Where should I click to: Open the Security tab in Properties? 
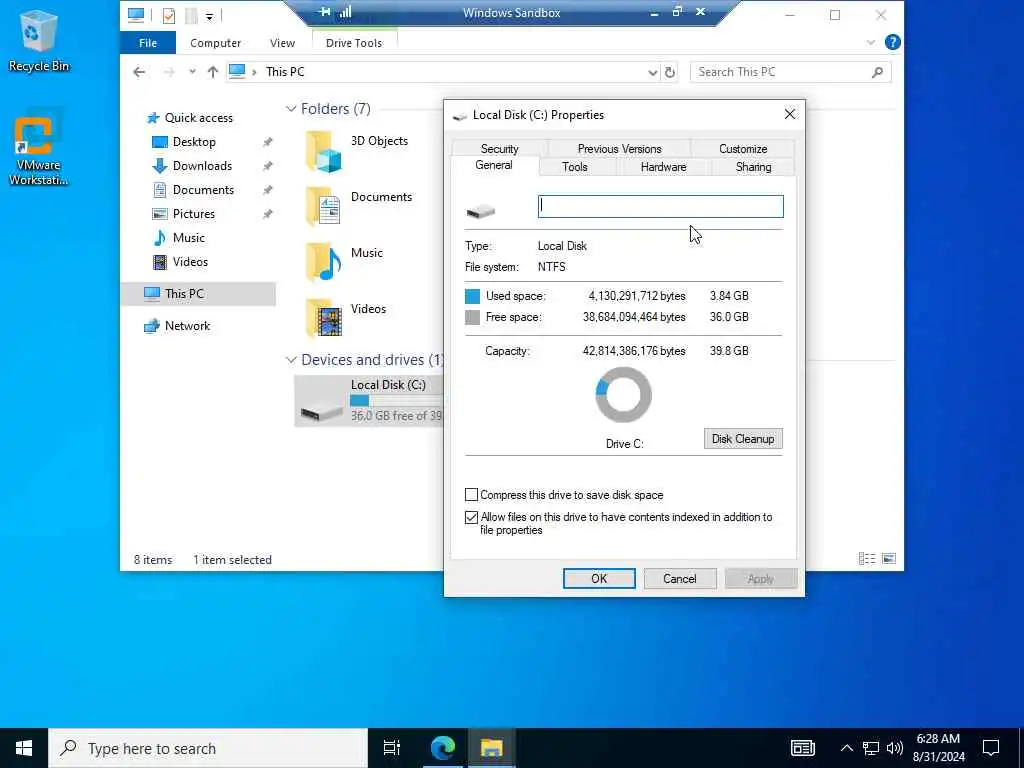click(x=500, y=149)
